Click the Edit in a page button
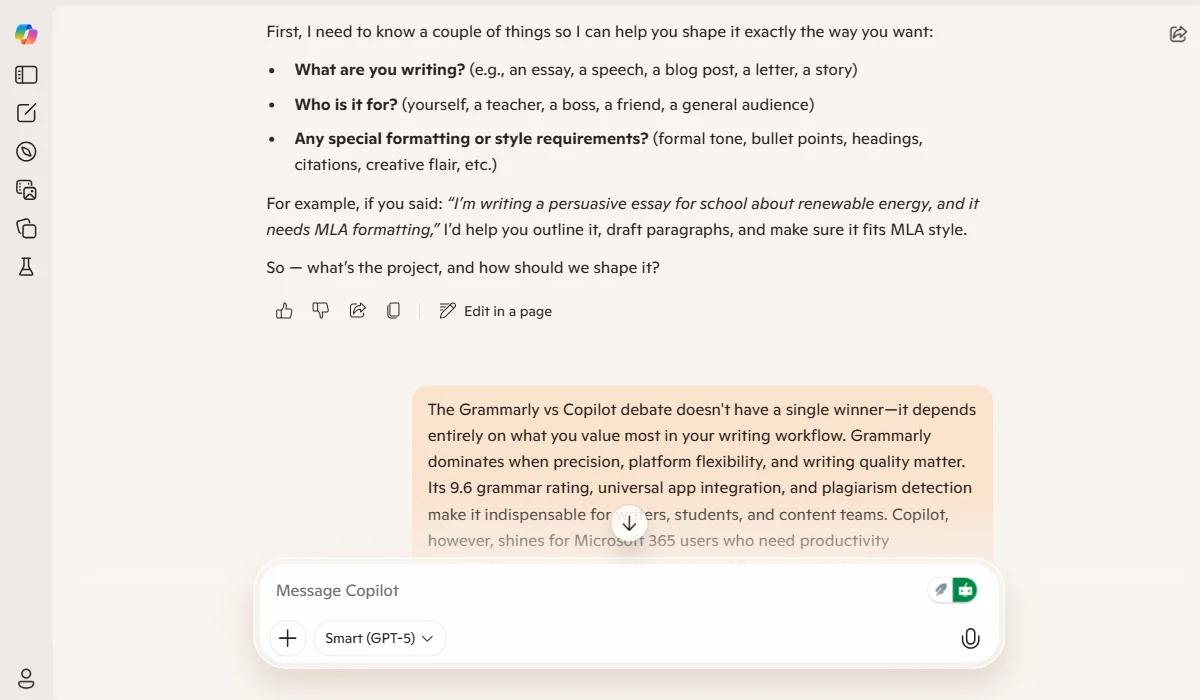 coord(495,310)
